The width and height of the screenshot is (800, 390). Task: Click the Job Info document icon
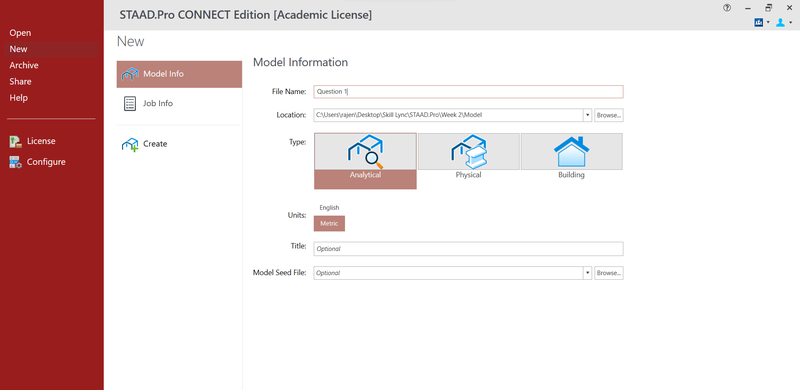pyautogui.click(x=130, y=104)
